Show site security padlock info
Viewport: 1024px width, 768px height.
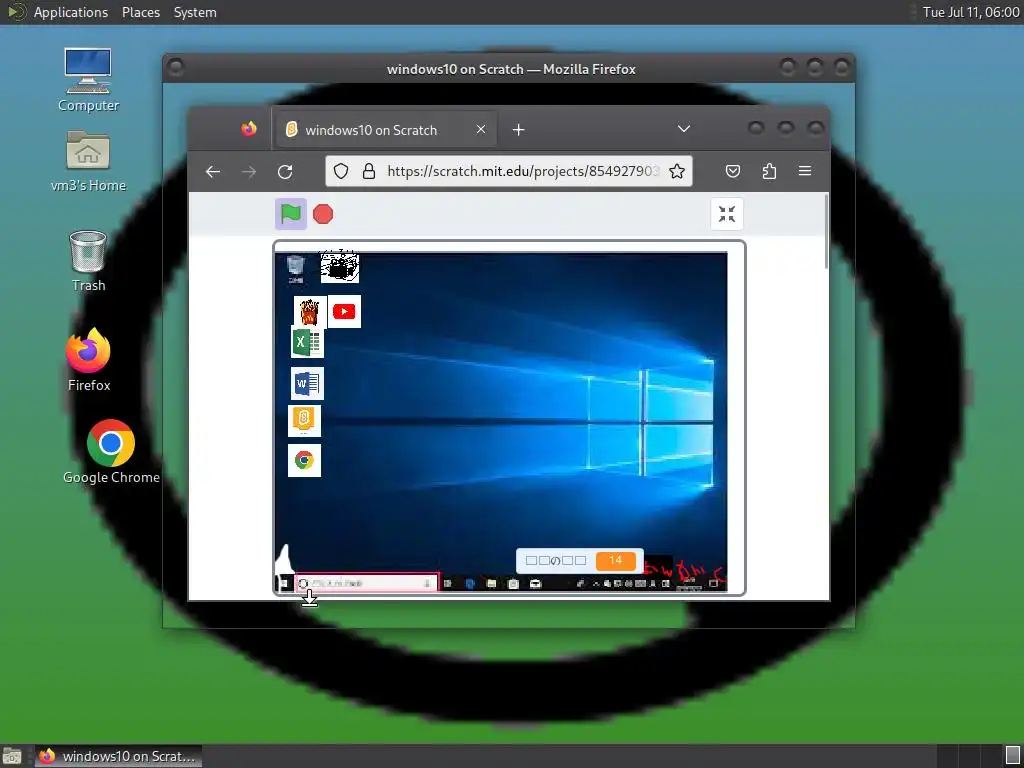(x=369, y=171)
